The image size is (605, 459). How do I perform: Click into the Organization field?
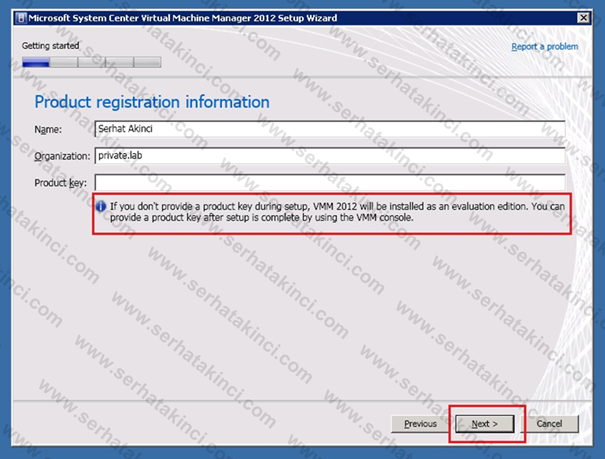click(x=330, y=155)
